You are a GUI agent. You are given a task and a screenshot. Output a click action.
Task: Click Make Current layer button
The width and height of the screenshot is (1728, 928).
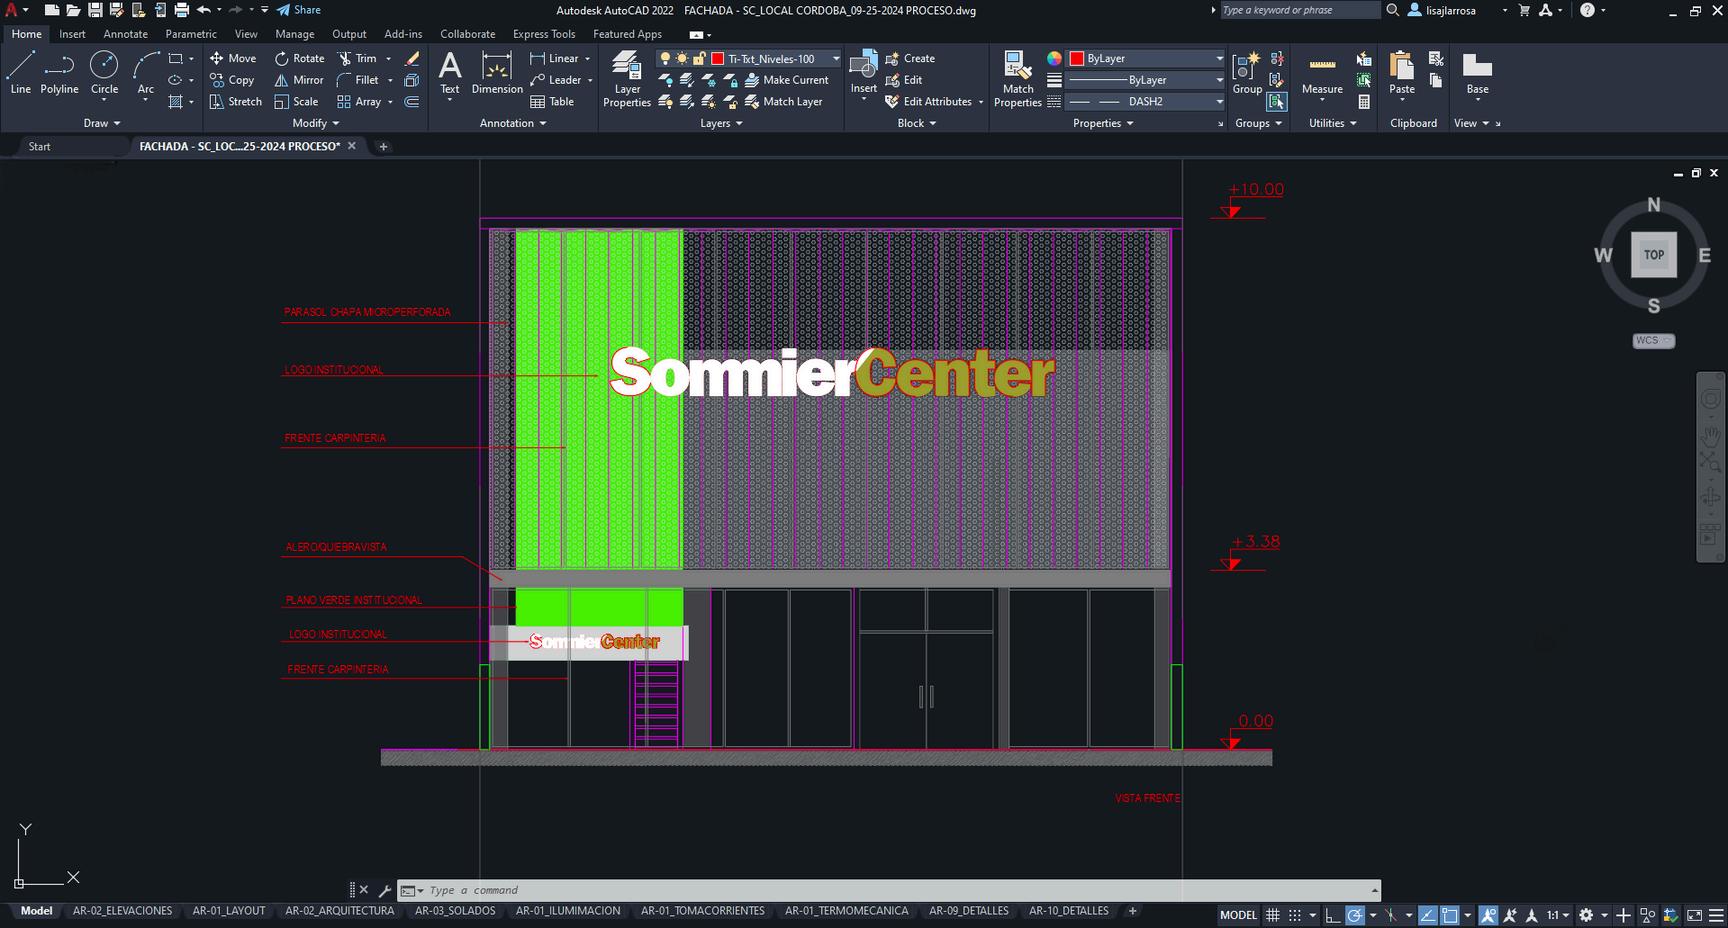(x=787, y=80)
